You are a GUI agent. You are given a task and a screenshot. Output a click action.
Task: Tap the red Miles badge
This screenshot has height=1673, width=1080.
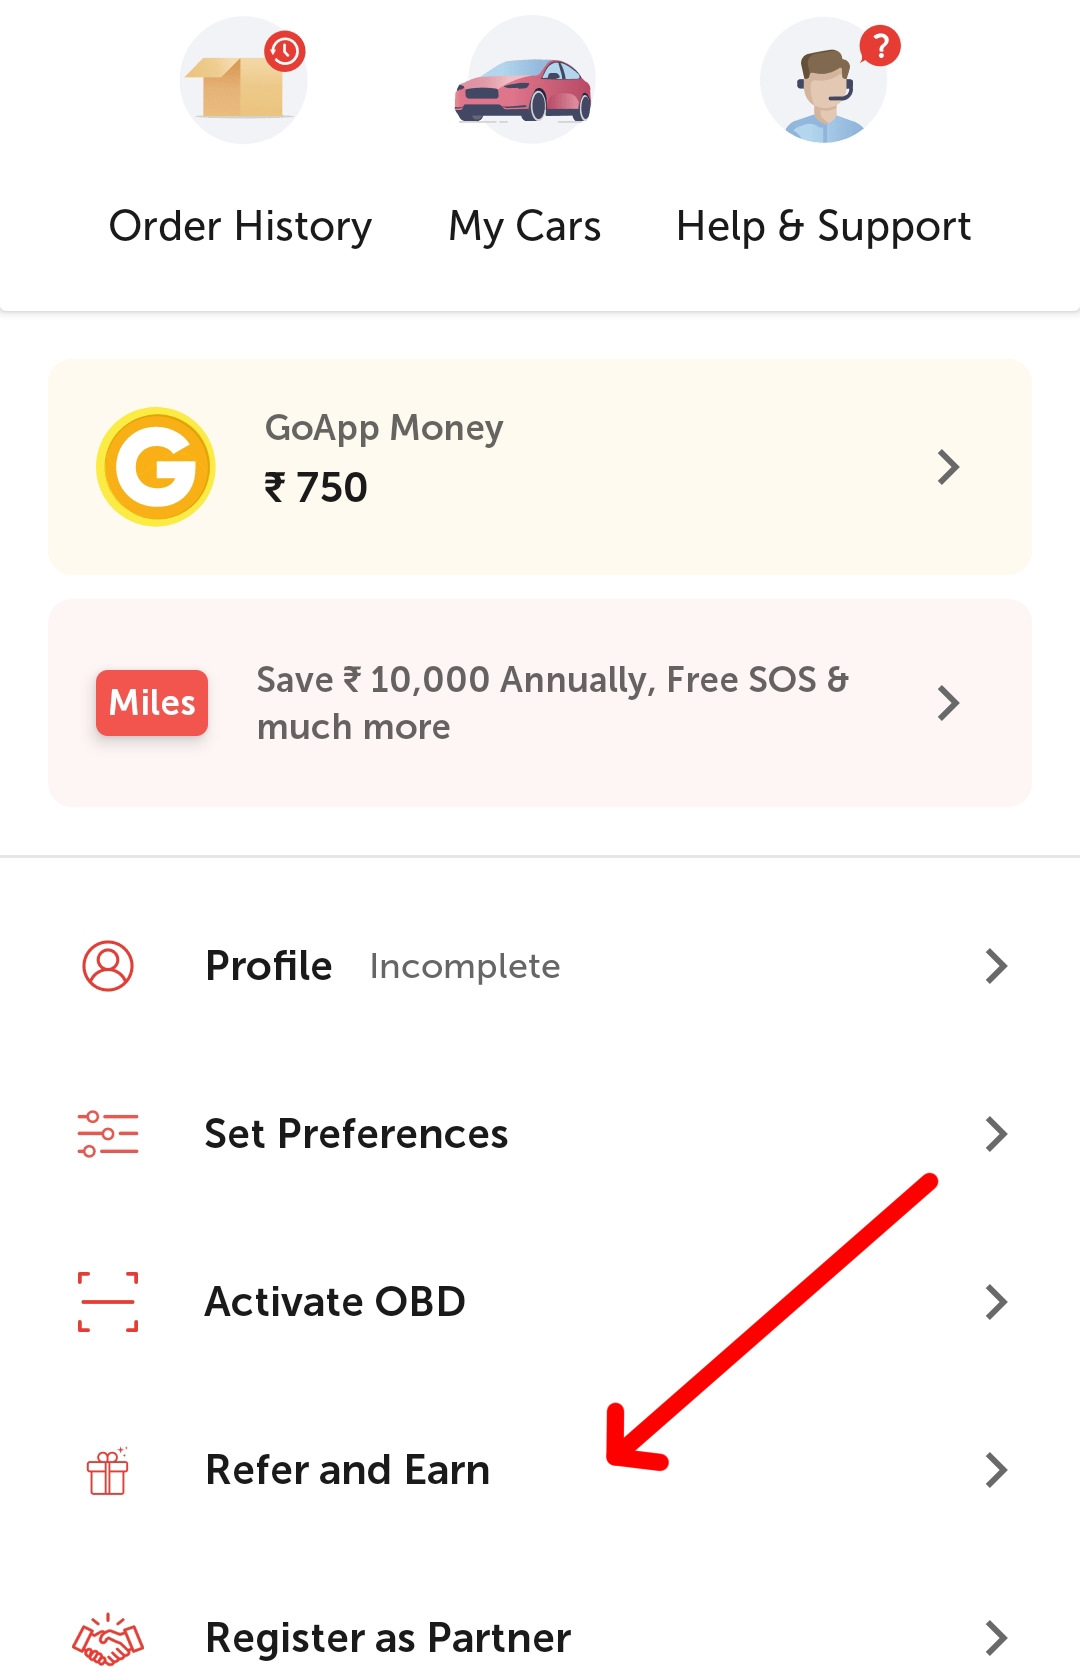tap(152, 702)
